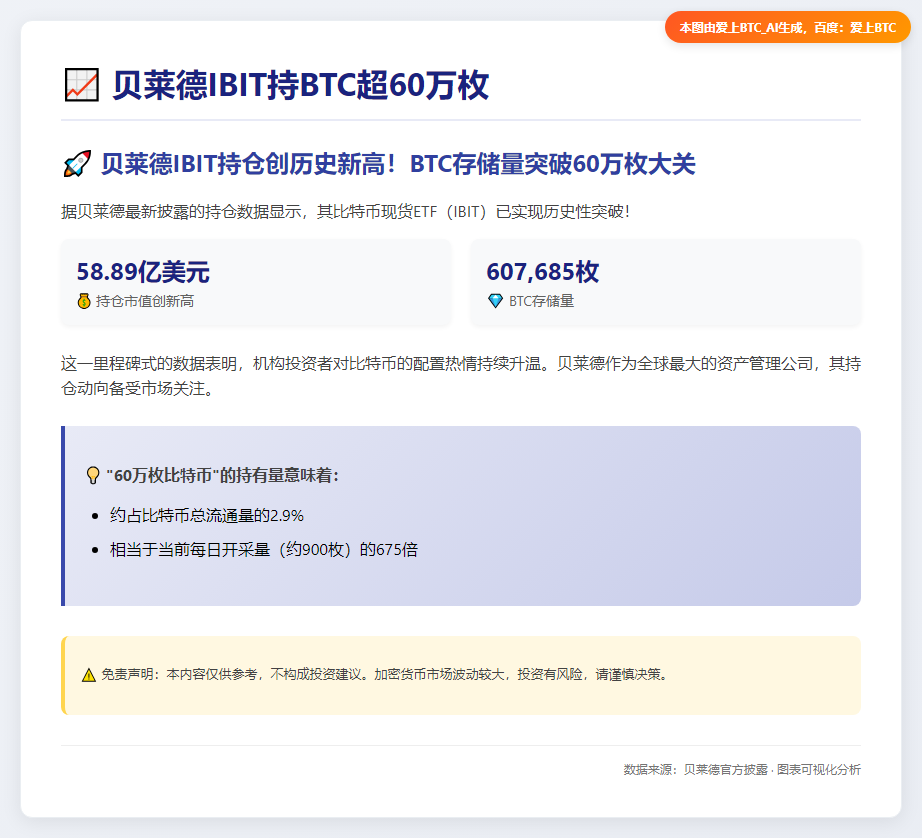The height and width of the screenshot is (838, 922).
Task: Click the paragraph starting 据贝莱德最新披露
Action: point(346,211)
